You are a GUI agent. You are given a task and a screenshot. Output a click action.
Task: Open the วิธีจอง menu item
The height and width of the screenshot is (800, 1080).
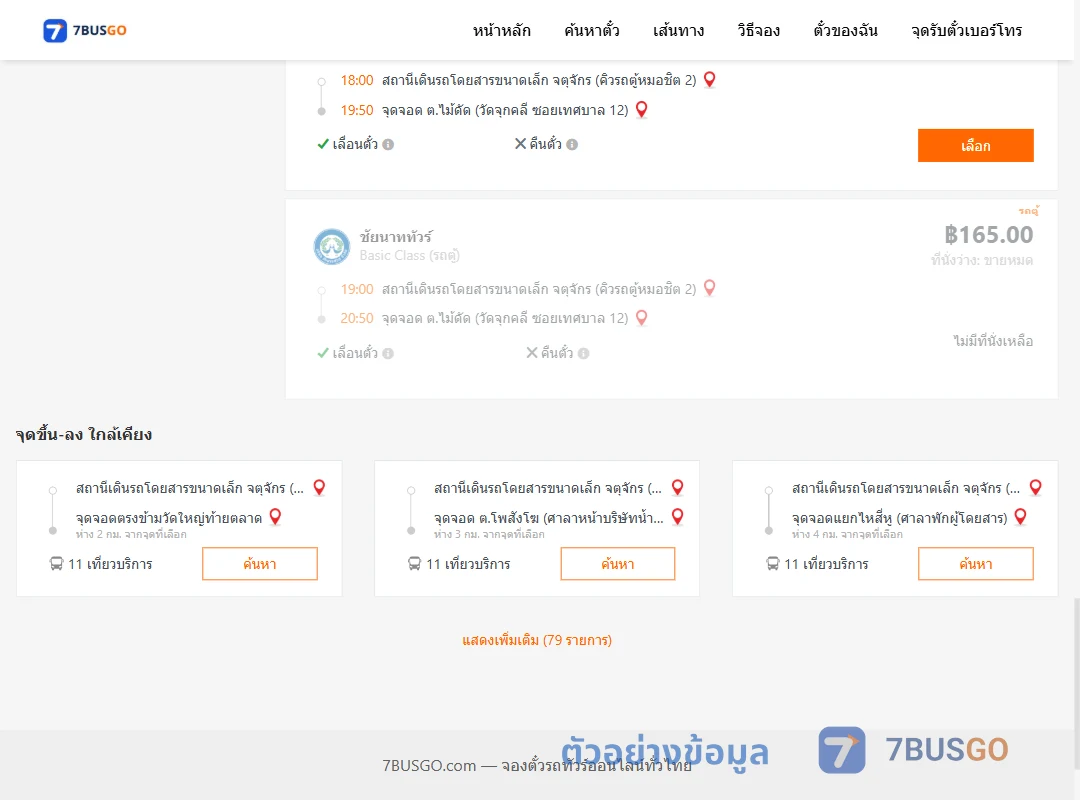click(x=758, y=30)
